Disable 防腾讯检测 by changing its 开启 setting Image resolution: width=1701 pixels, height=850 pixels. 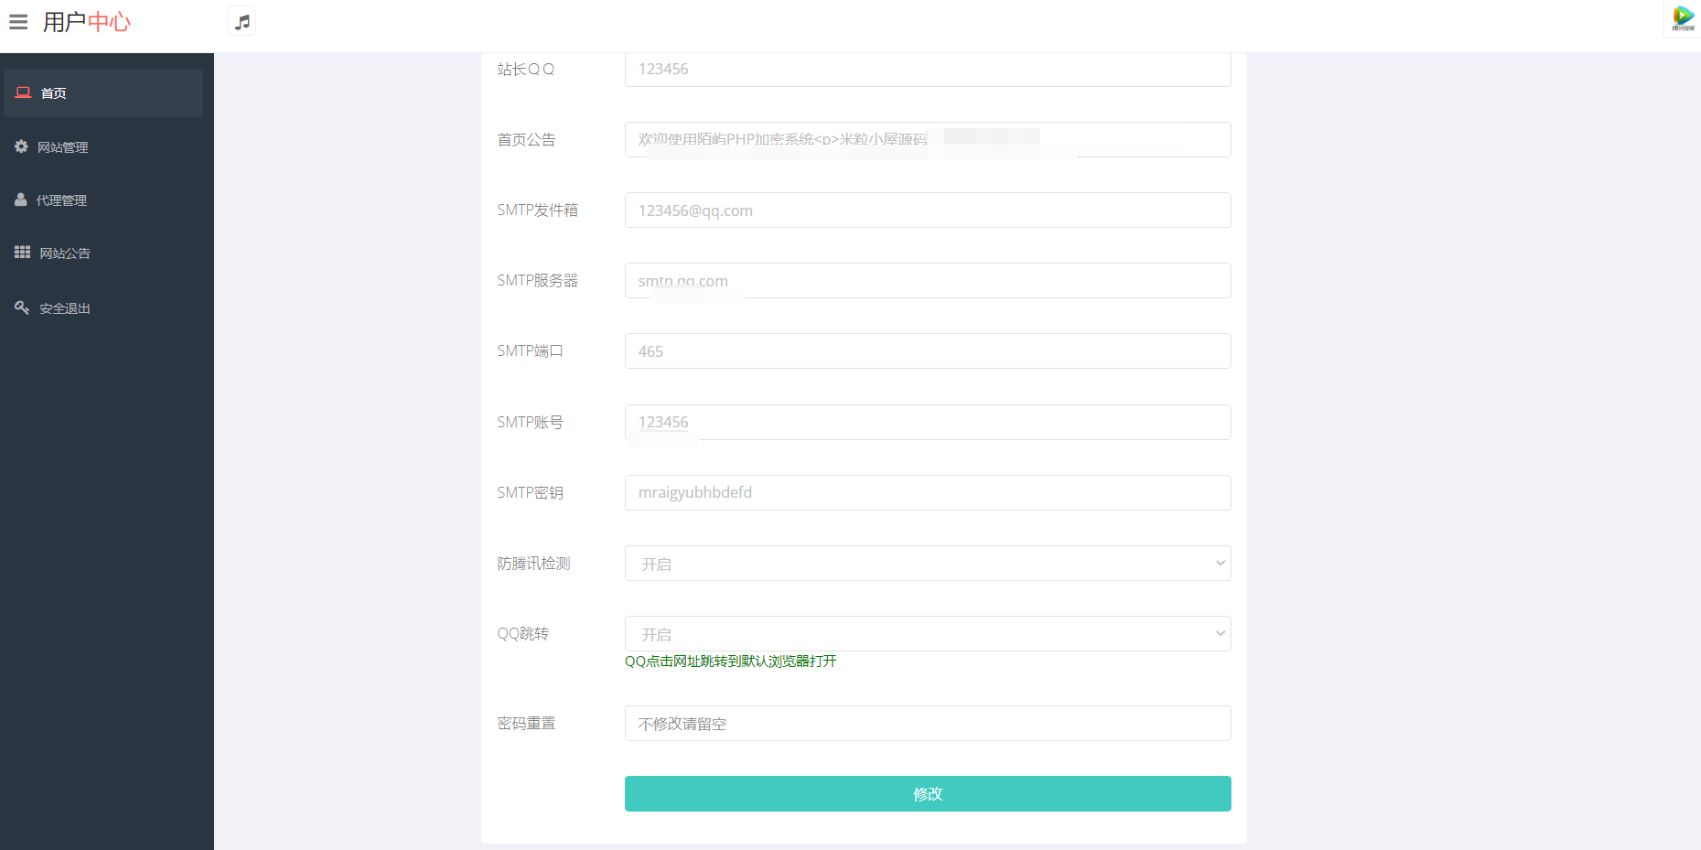pos(926,563)
